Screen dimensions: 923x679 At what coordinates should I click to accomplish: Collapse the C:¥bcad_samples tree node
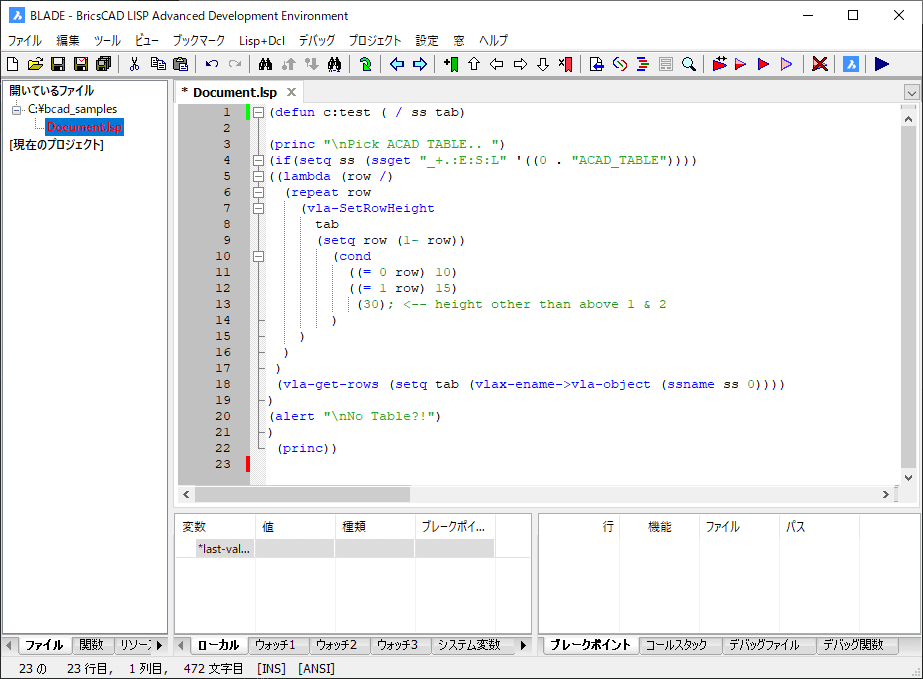(x=17, y=109)
